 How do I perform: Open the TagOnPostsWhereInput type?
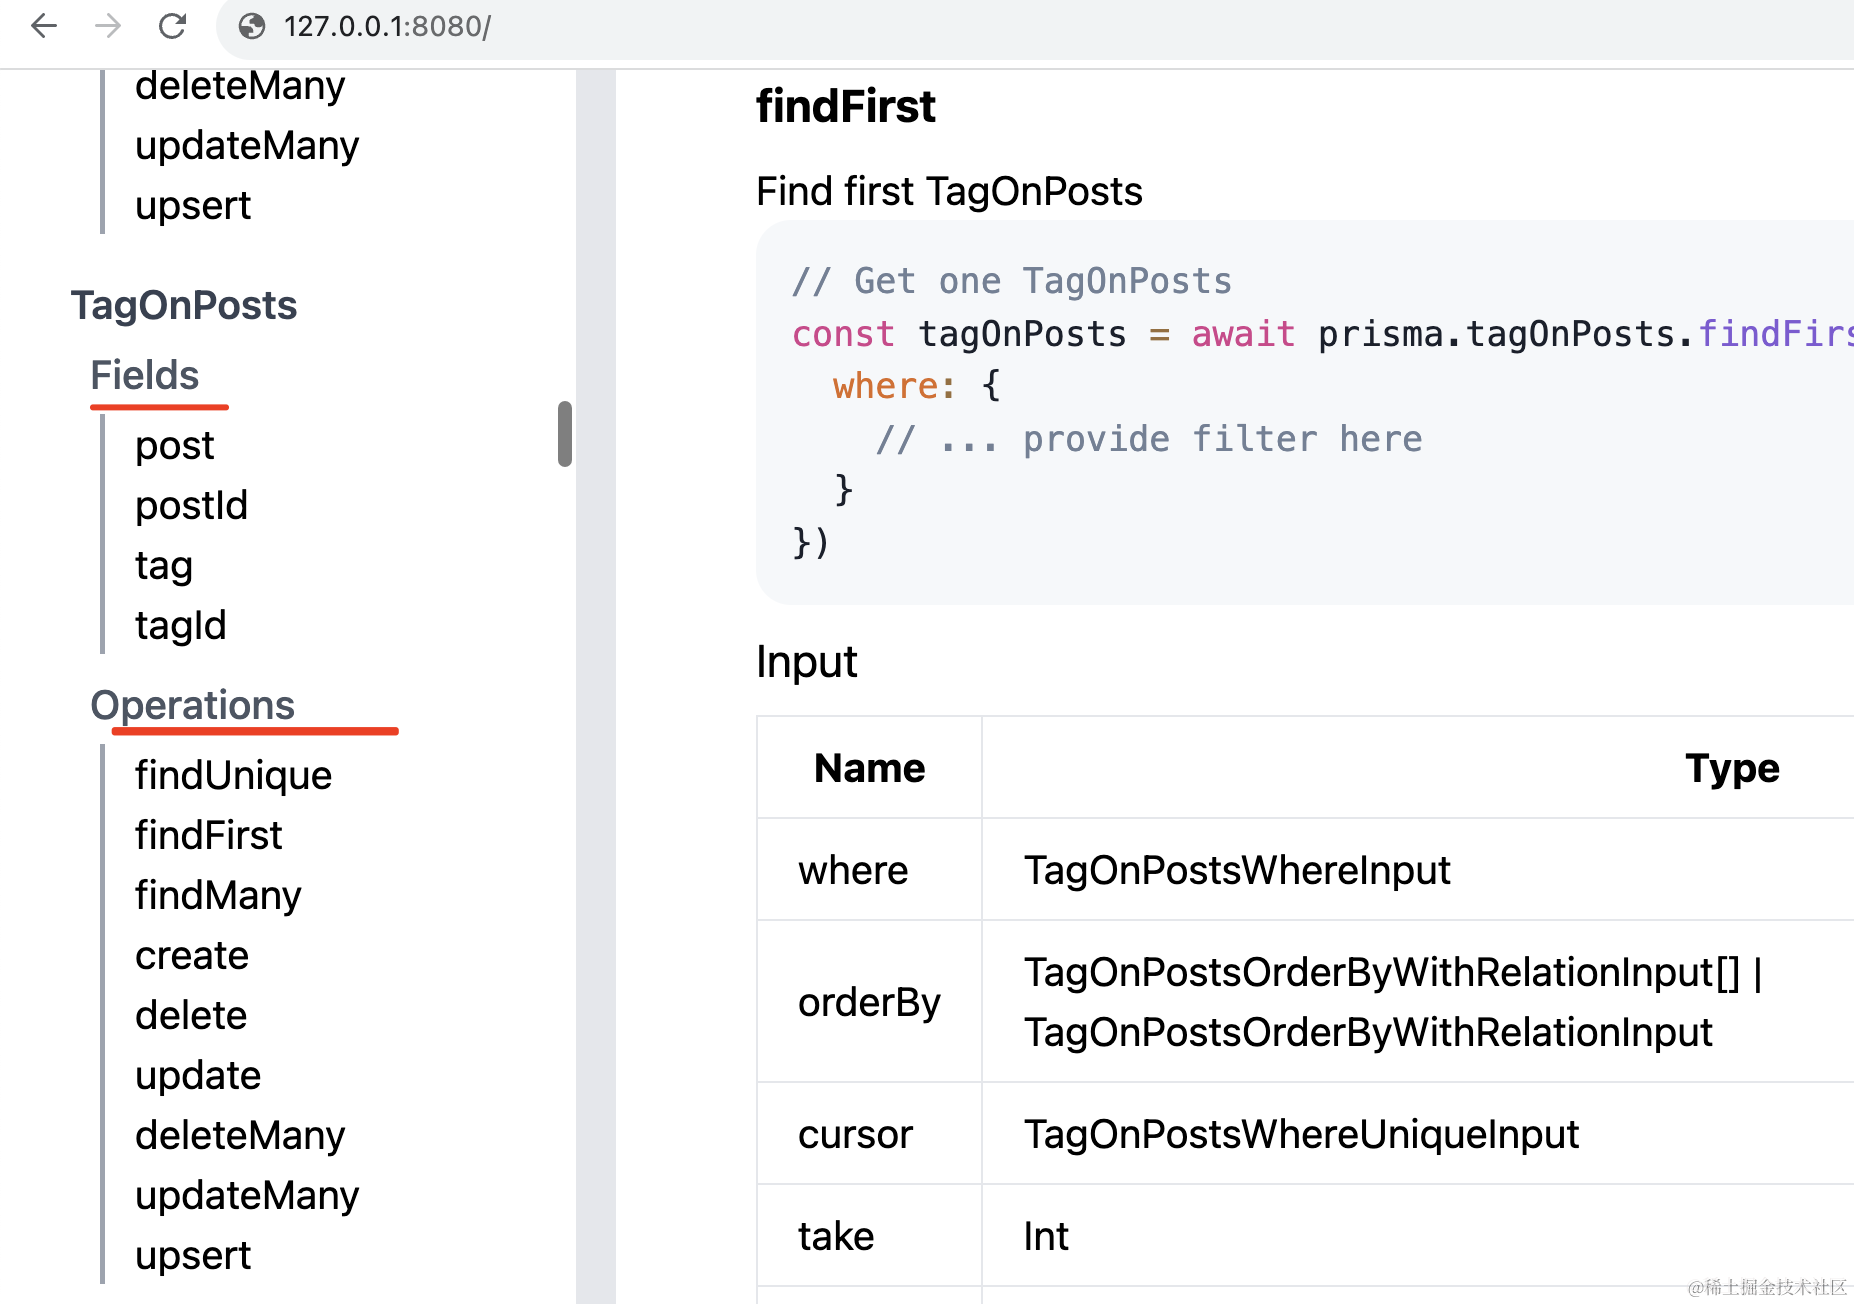tap(1236, 870)
